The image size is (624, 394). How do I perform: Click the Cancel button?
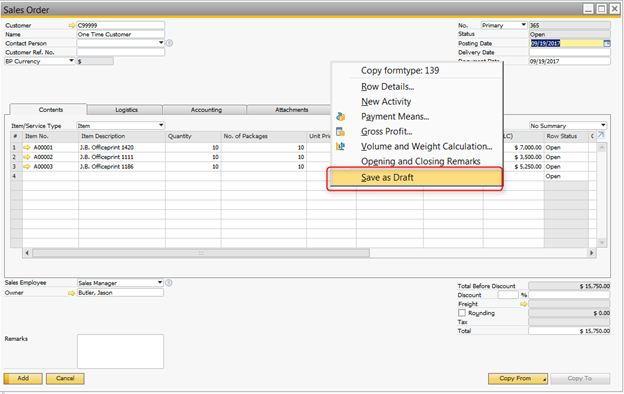65,378
